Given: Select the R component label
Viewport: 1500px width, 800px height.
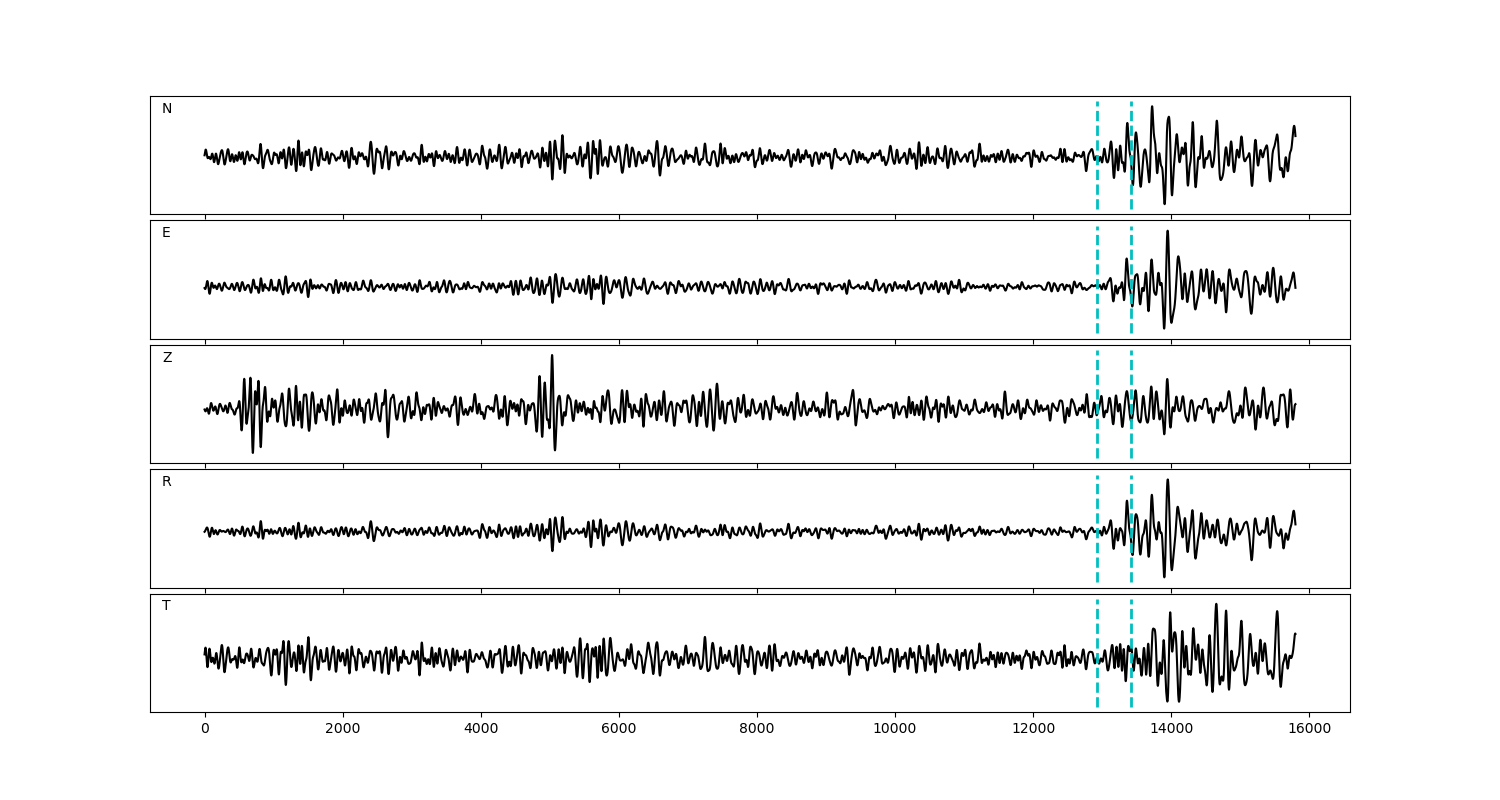Looking at the screenshot, I should click(167, 482).
